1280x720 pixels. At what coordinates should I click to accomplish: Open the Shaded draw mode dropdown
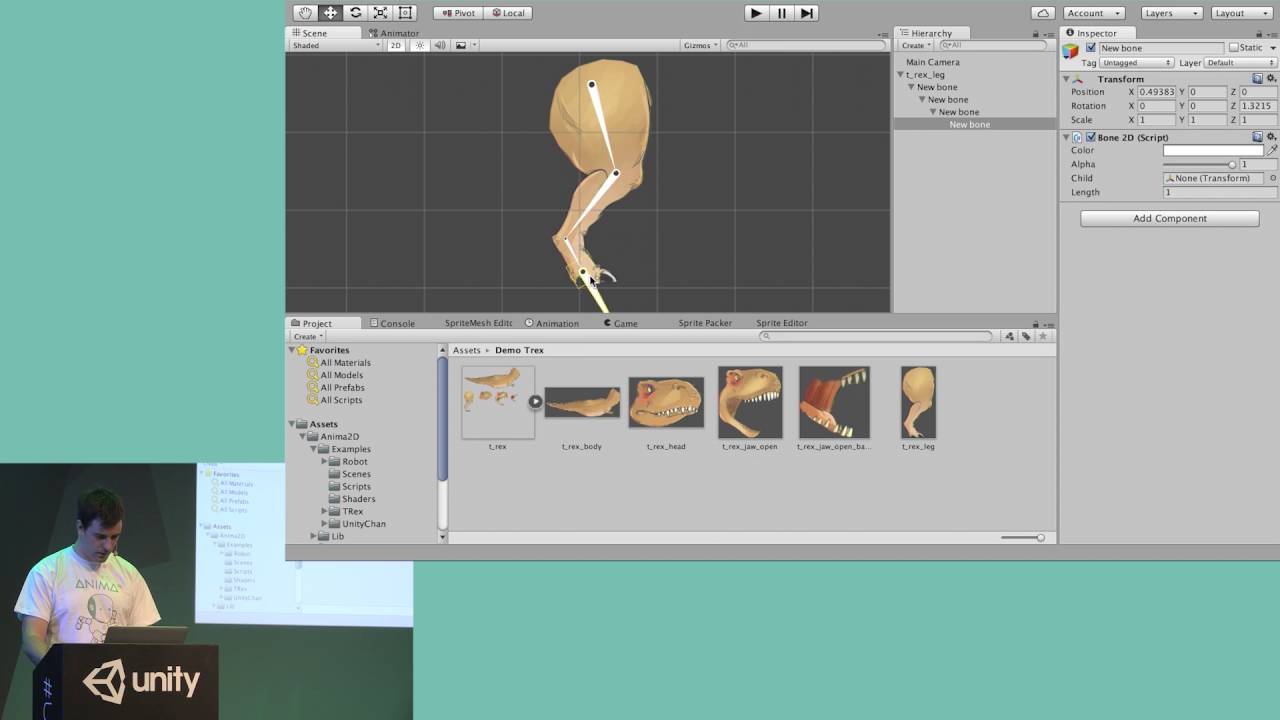(336, 45)
